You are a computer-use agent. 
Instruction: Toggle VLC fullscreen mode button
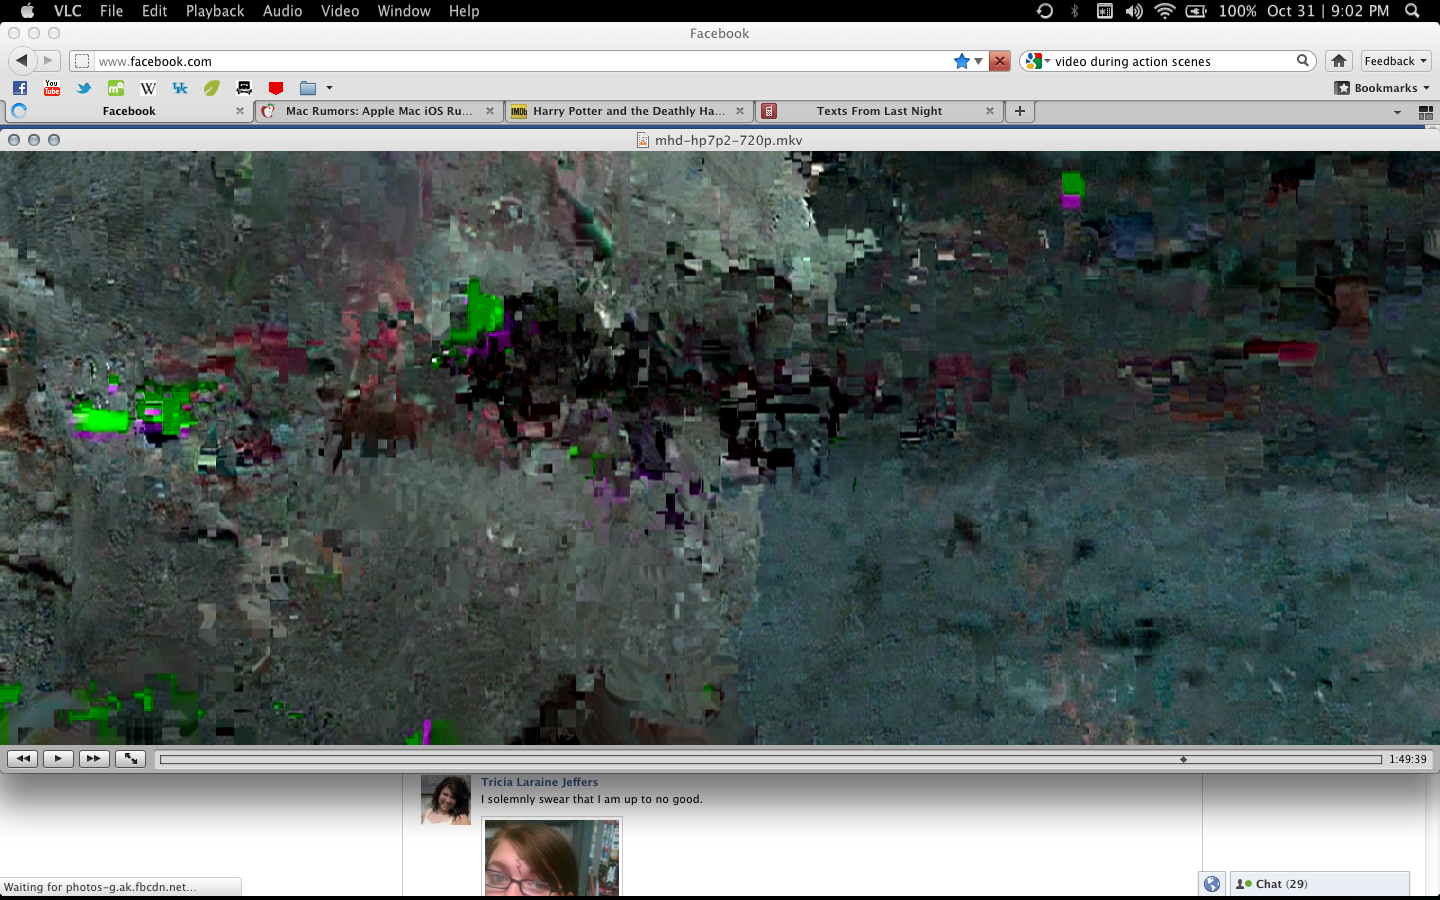(131, 759)
